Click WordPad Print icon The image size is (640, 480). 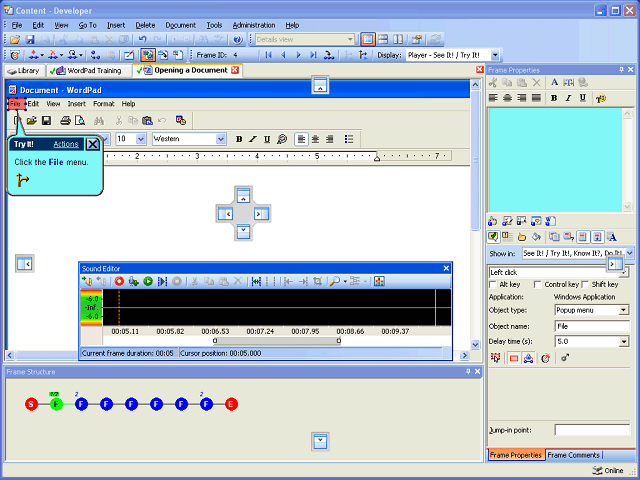65,120
